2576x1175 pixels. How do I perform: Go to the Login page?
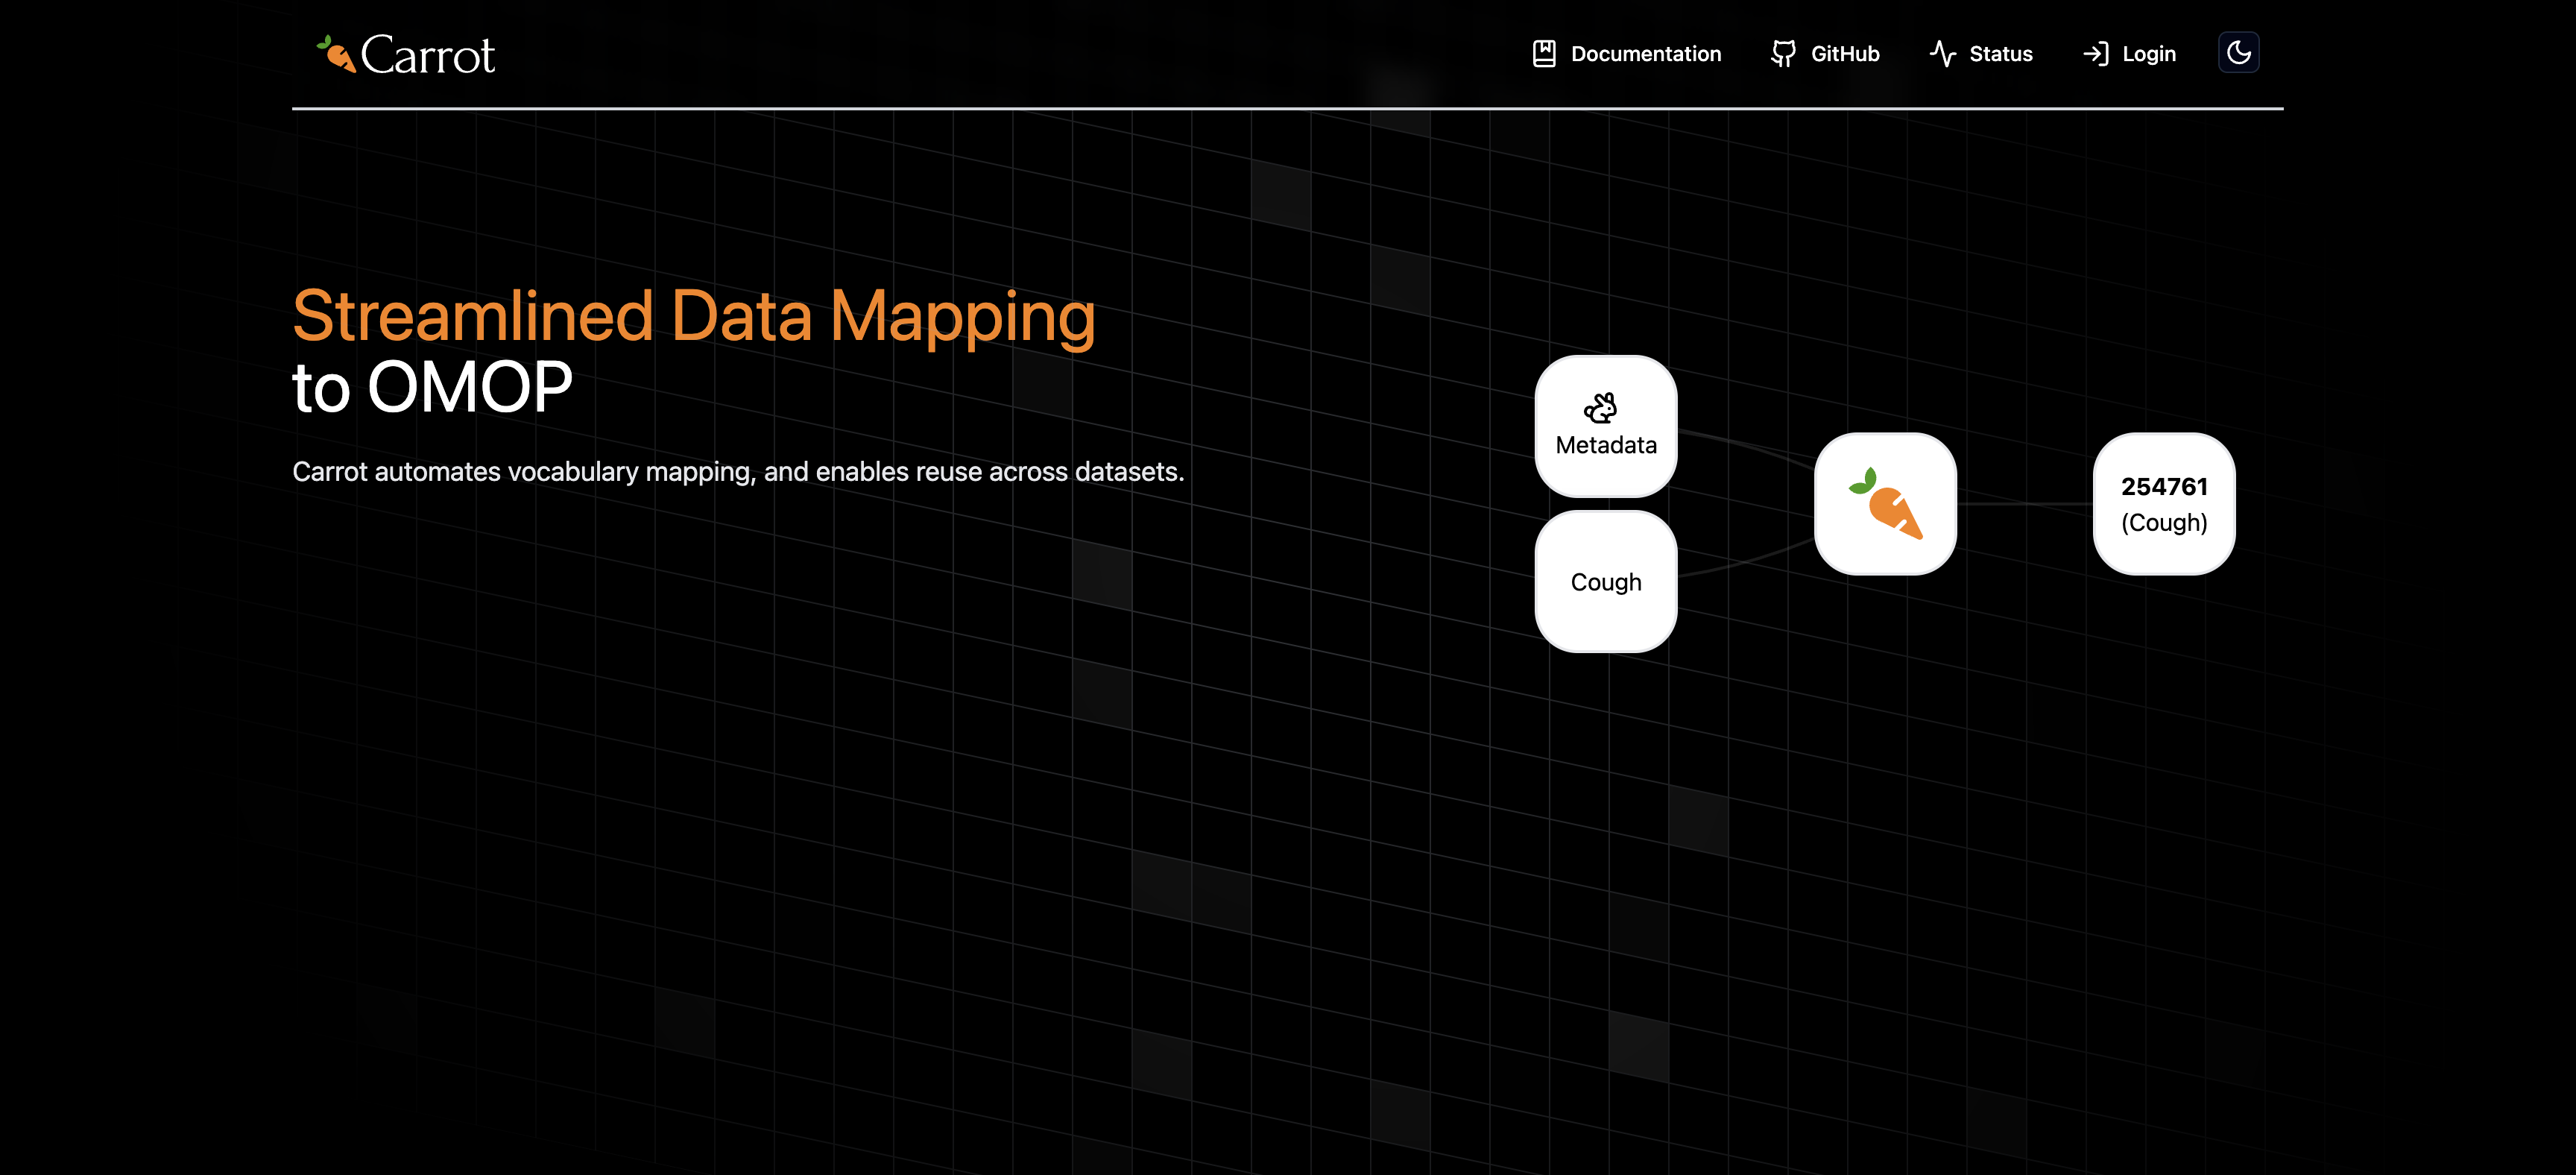click(x=2148, y=54)
